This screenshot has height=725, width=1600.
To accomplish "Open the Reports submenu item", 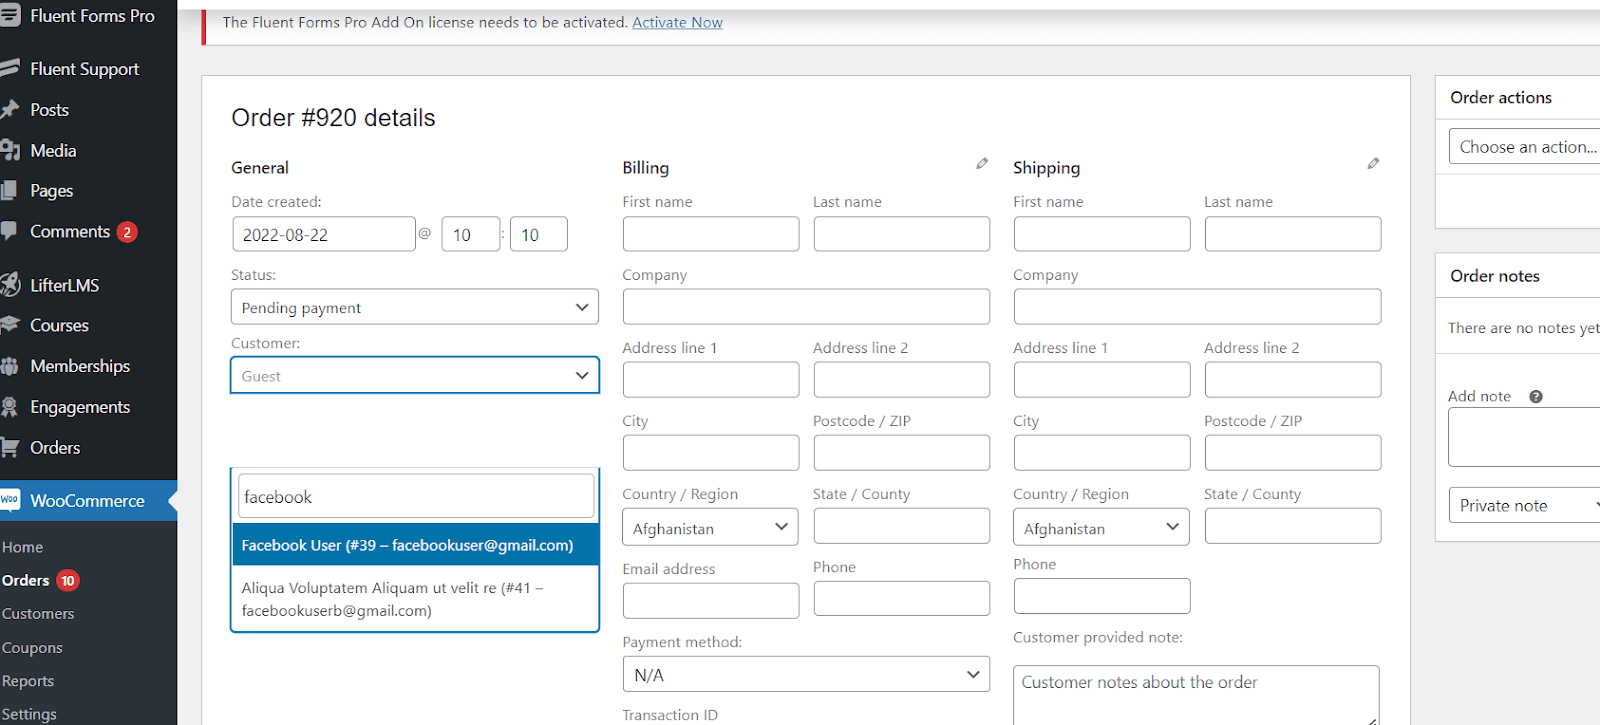I will pyautogui.click(x=28, y=680).
